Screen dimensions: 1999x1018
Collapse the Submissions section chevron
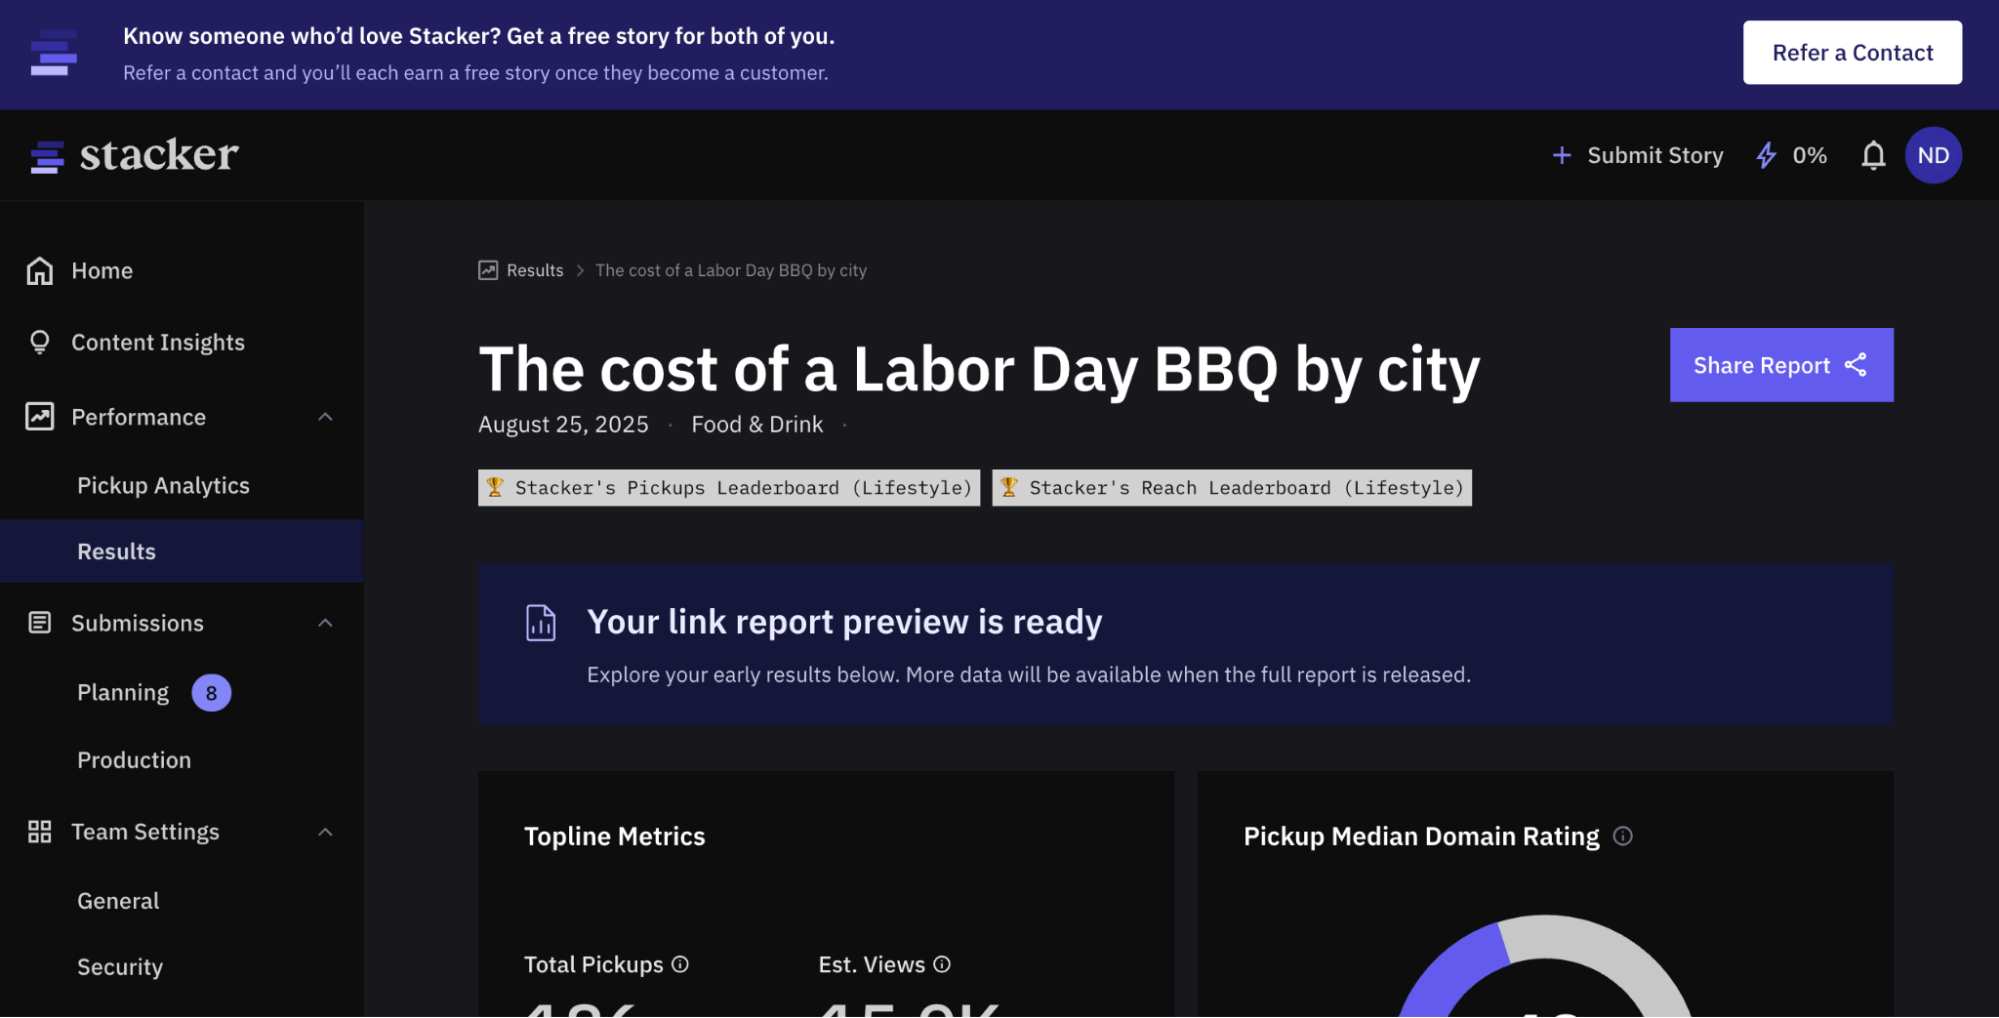[325, 623]
